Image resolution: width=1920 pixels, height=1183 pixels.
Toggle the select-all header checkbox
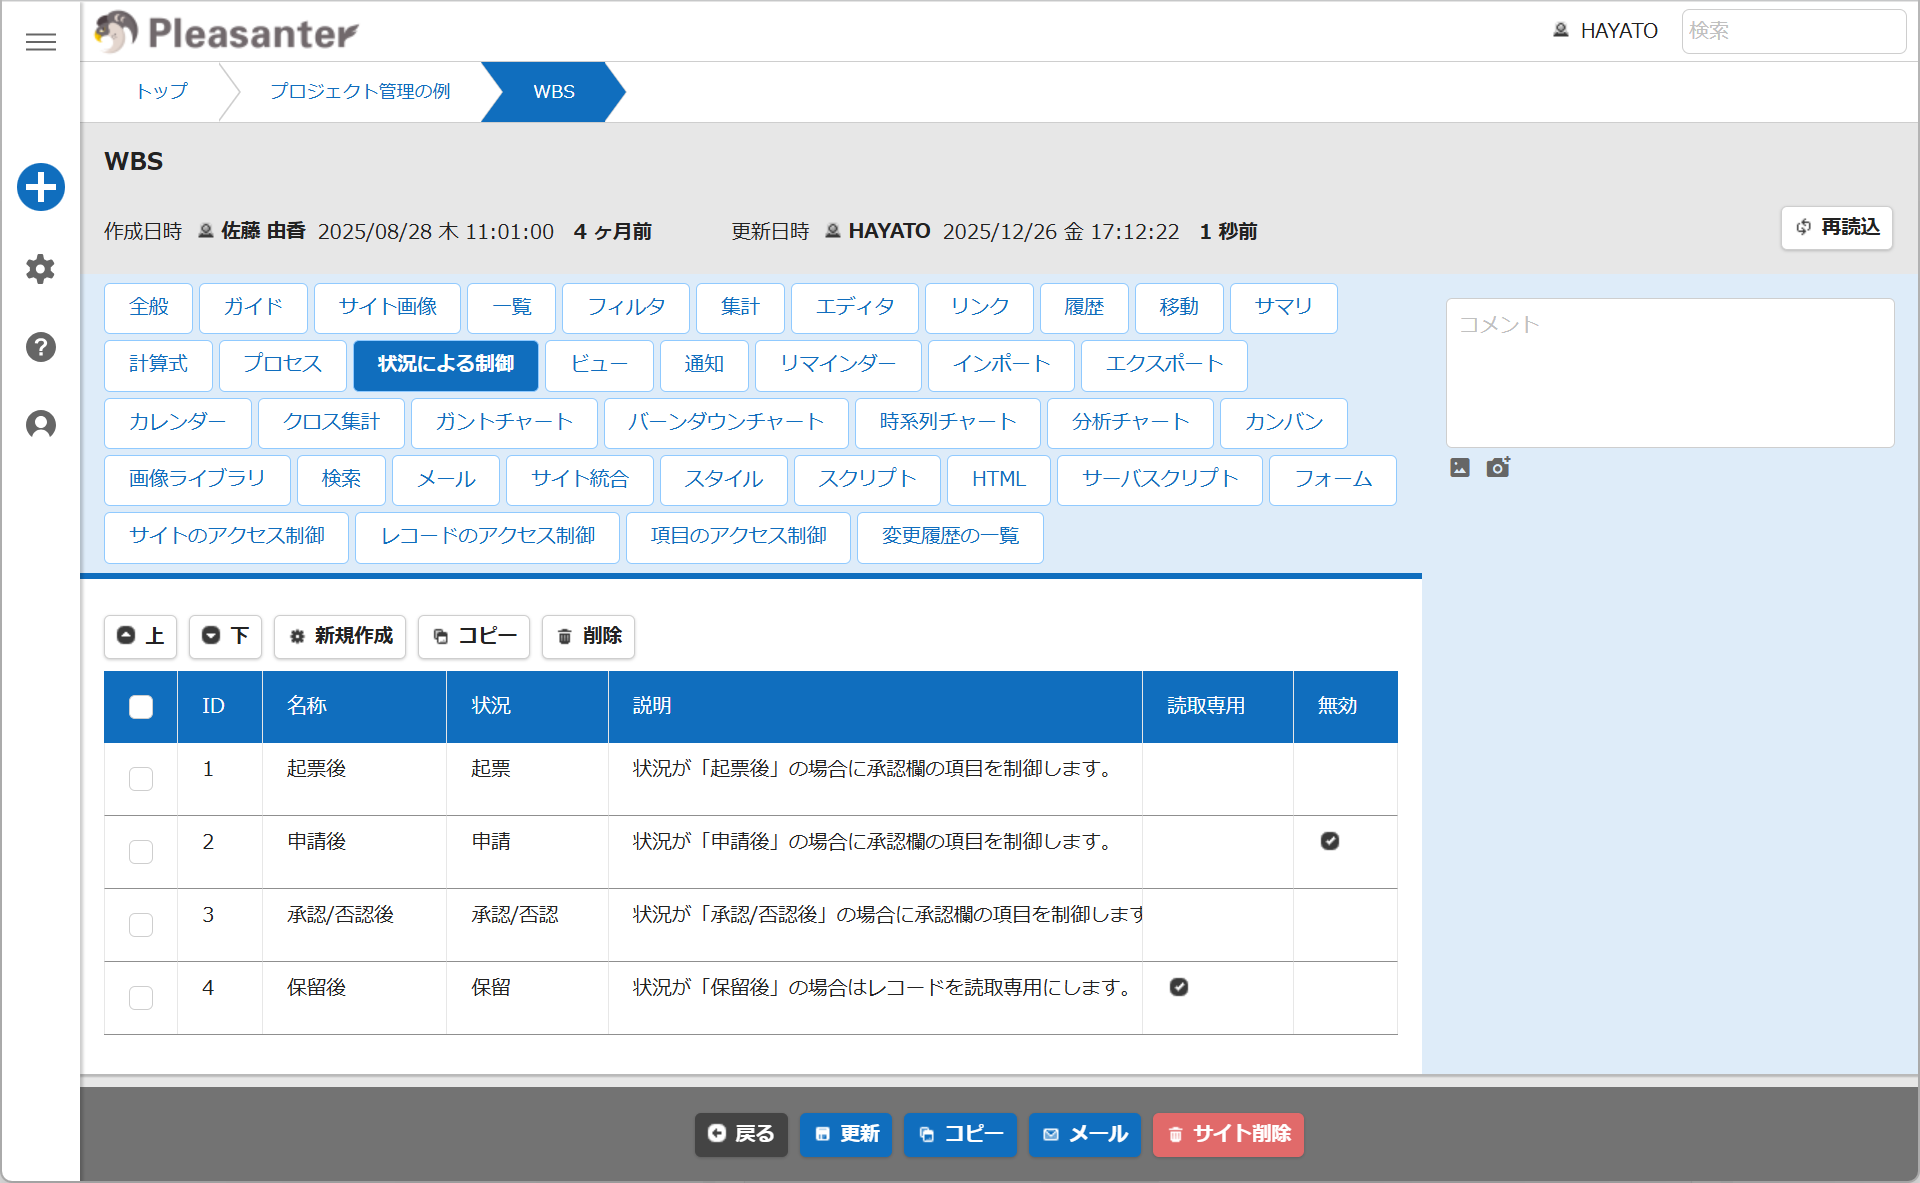(x=141, y=707)
